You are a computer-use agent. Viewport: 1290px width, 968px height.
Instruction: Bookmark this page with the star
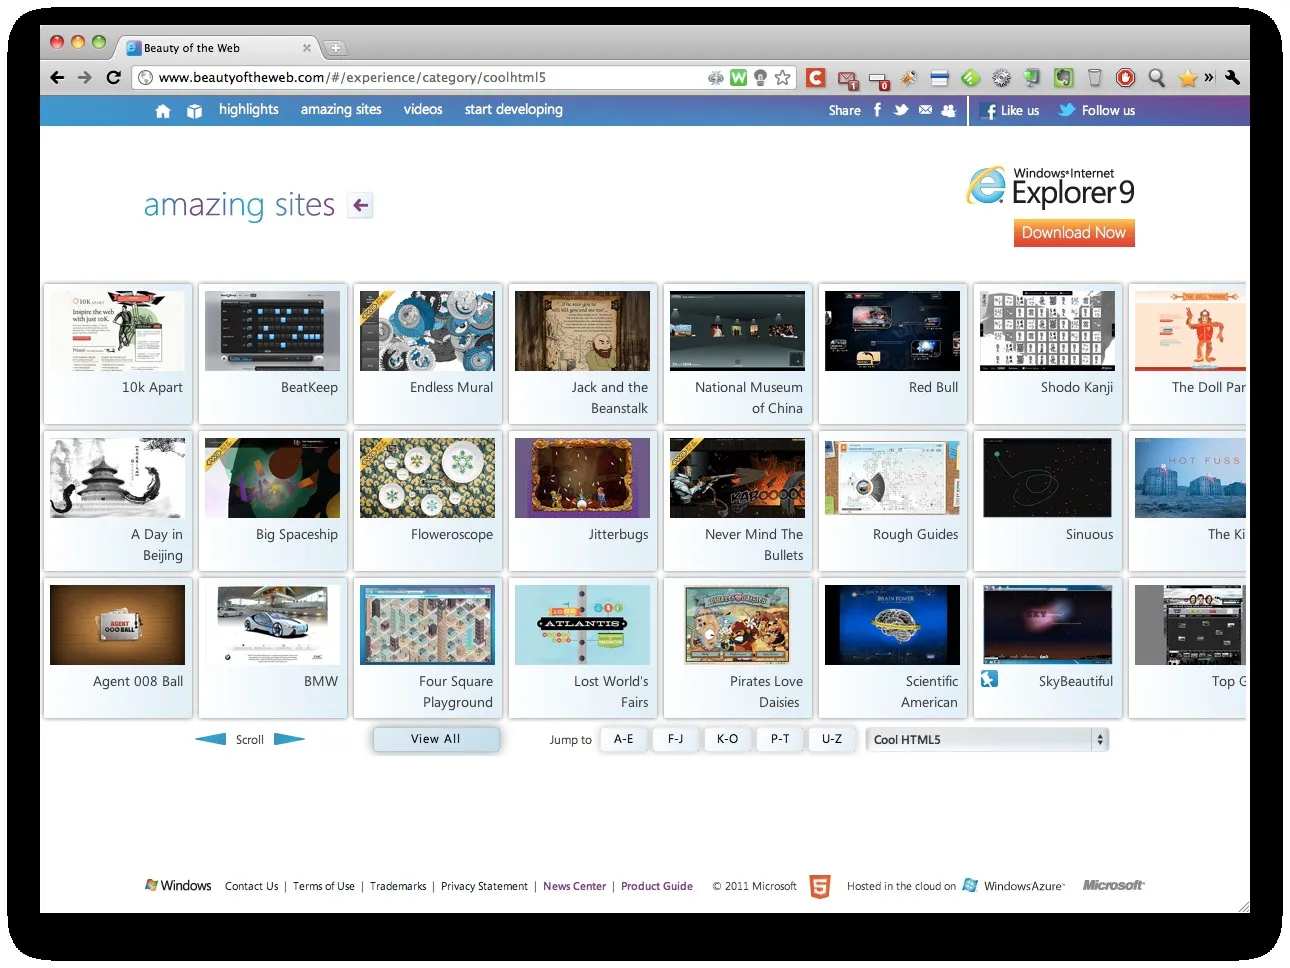(x=782, y=77)
